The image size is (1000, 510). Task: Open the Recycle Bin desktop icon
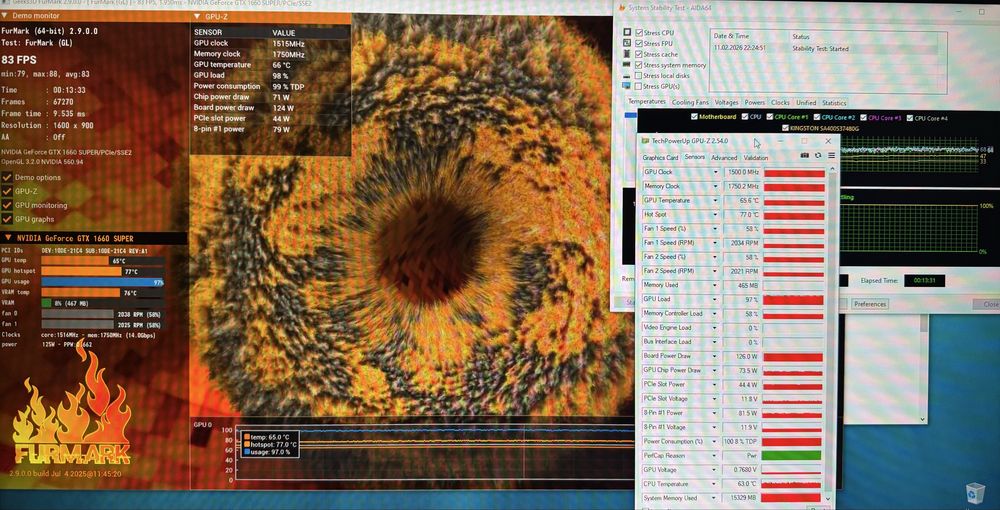pyautogui.click(x=975, y=492)
